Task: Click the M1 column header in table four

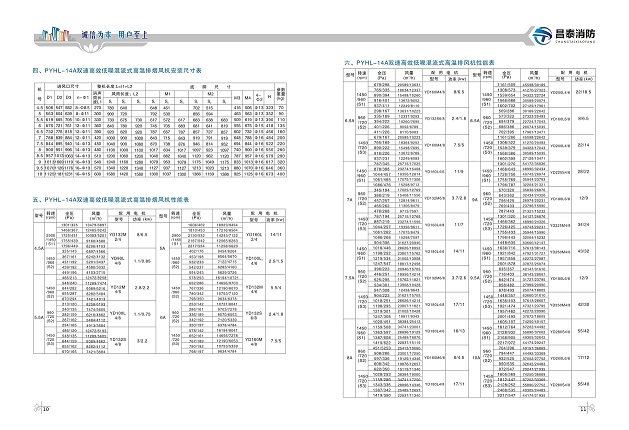Action: click(167, 93)
